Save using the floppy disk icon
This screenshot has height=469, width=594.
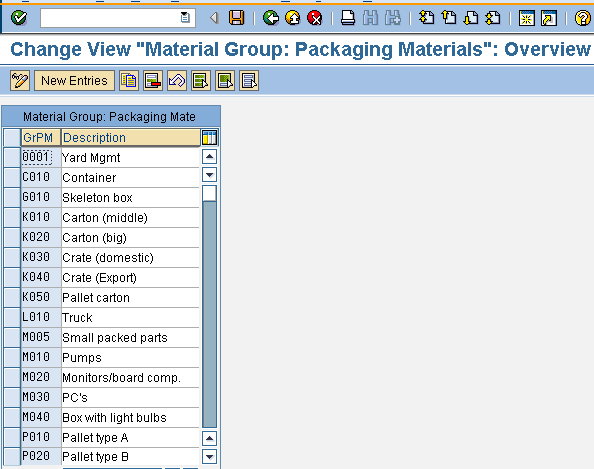236,18
